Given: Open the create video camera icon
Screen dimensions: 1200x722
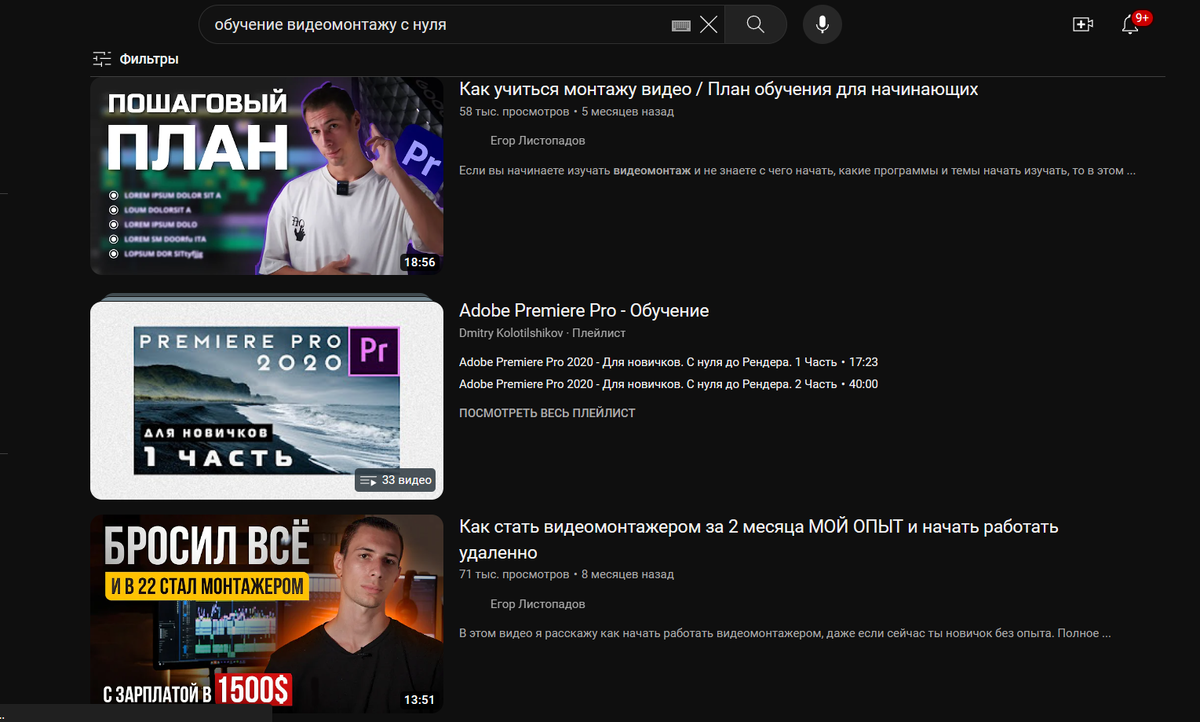Looking at the screenshot, I should [1082, 25].
